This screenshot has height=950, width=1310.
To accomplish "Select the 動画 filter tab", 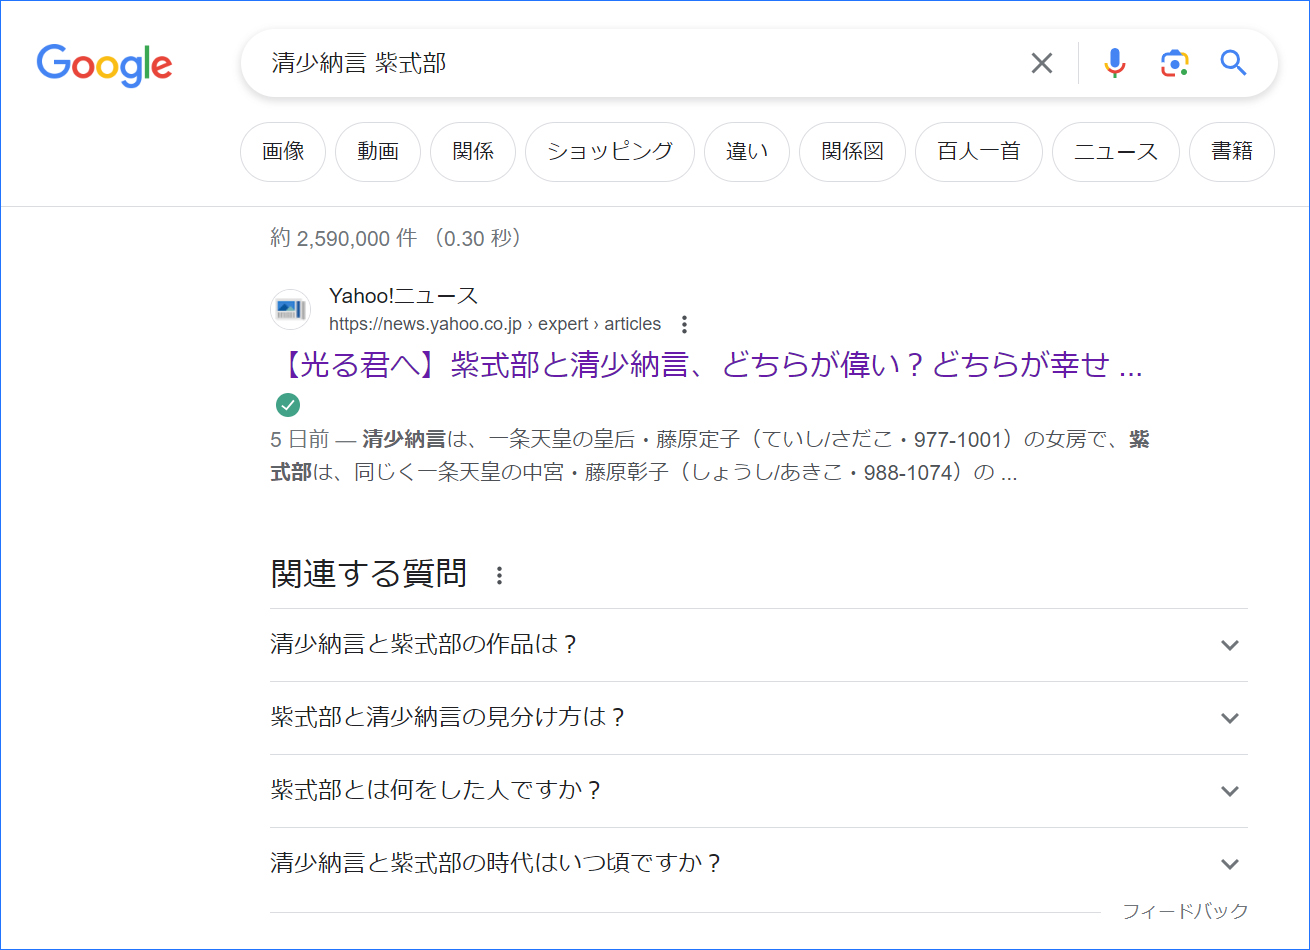I will (378, 152).
